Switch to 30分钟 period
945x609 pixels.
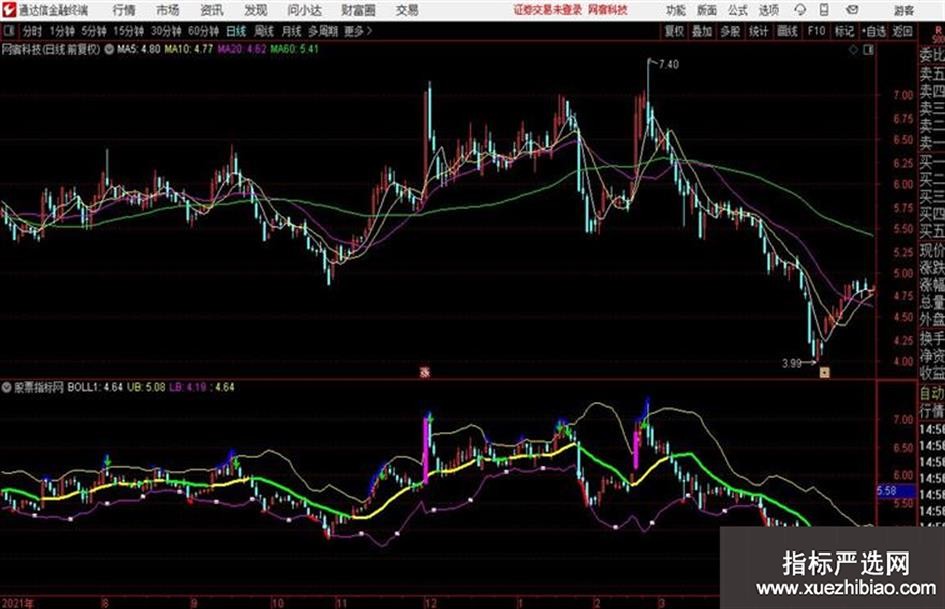click(166, 31)
